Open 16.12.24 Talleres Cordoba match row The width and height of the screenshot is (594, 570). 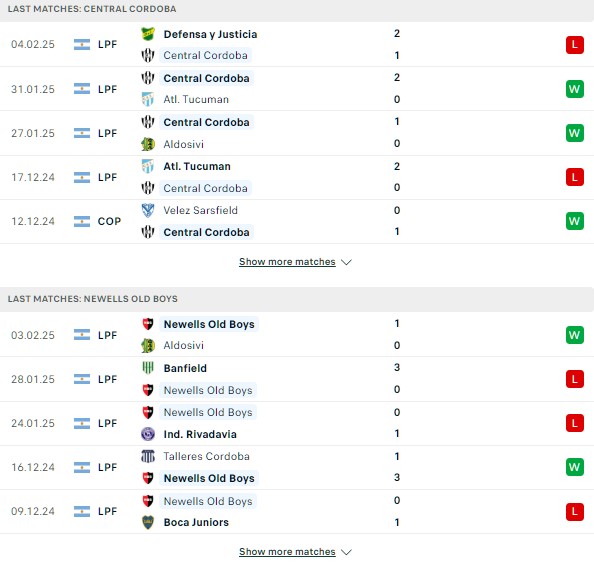pyautogui.click(x=297, y=467)
